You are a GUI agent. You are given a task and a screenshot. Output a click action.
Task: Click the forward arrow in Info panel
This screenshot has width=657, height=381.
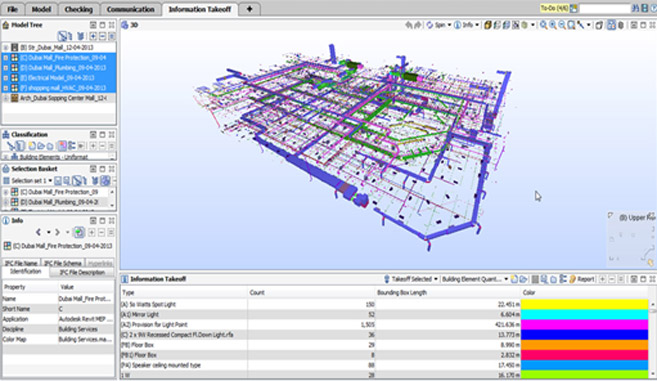click(58, 232)
